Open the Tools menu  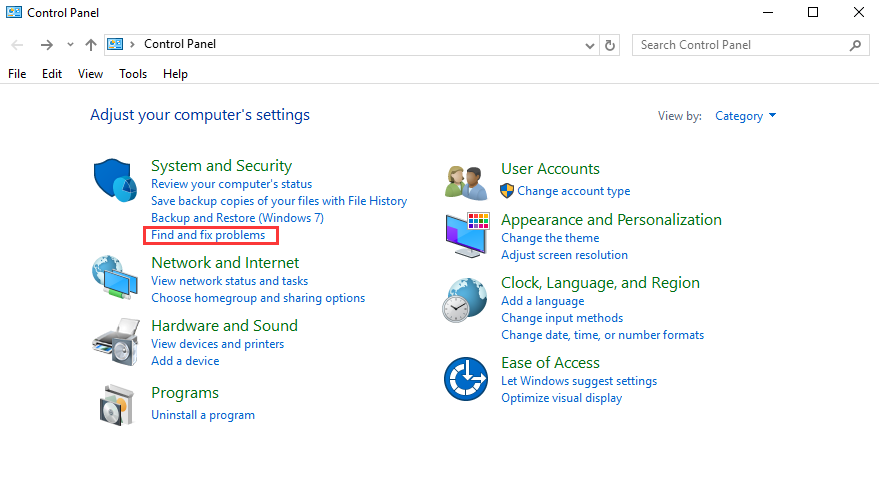point(133,74)
